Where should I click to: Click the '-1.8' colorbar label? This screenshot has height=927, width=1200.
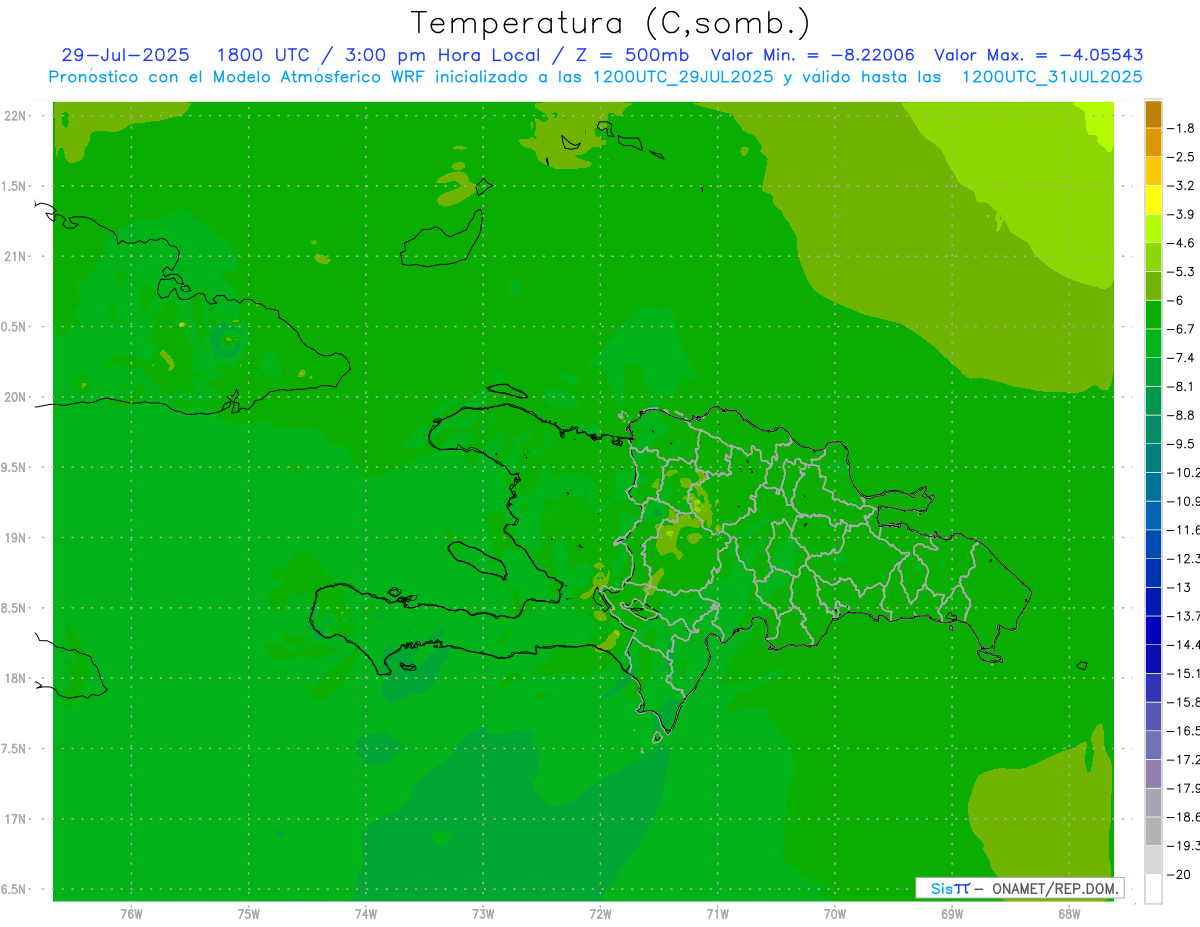(x=1181, y=128)
